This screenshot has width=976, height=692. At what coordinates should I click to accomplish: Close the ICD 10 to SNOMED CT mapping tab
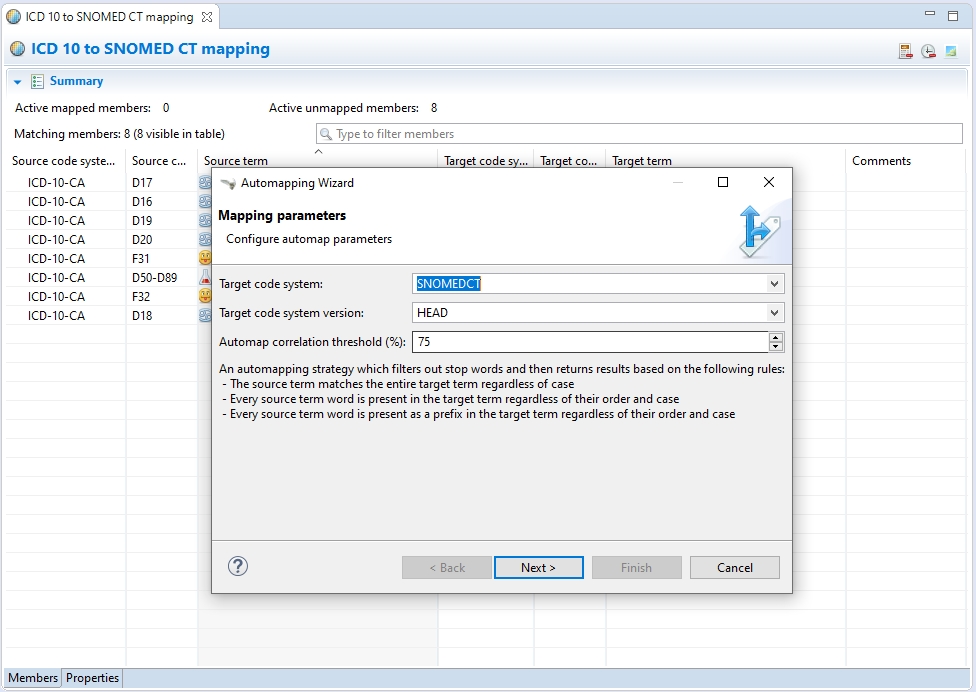coord(207,17)
